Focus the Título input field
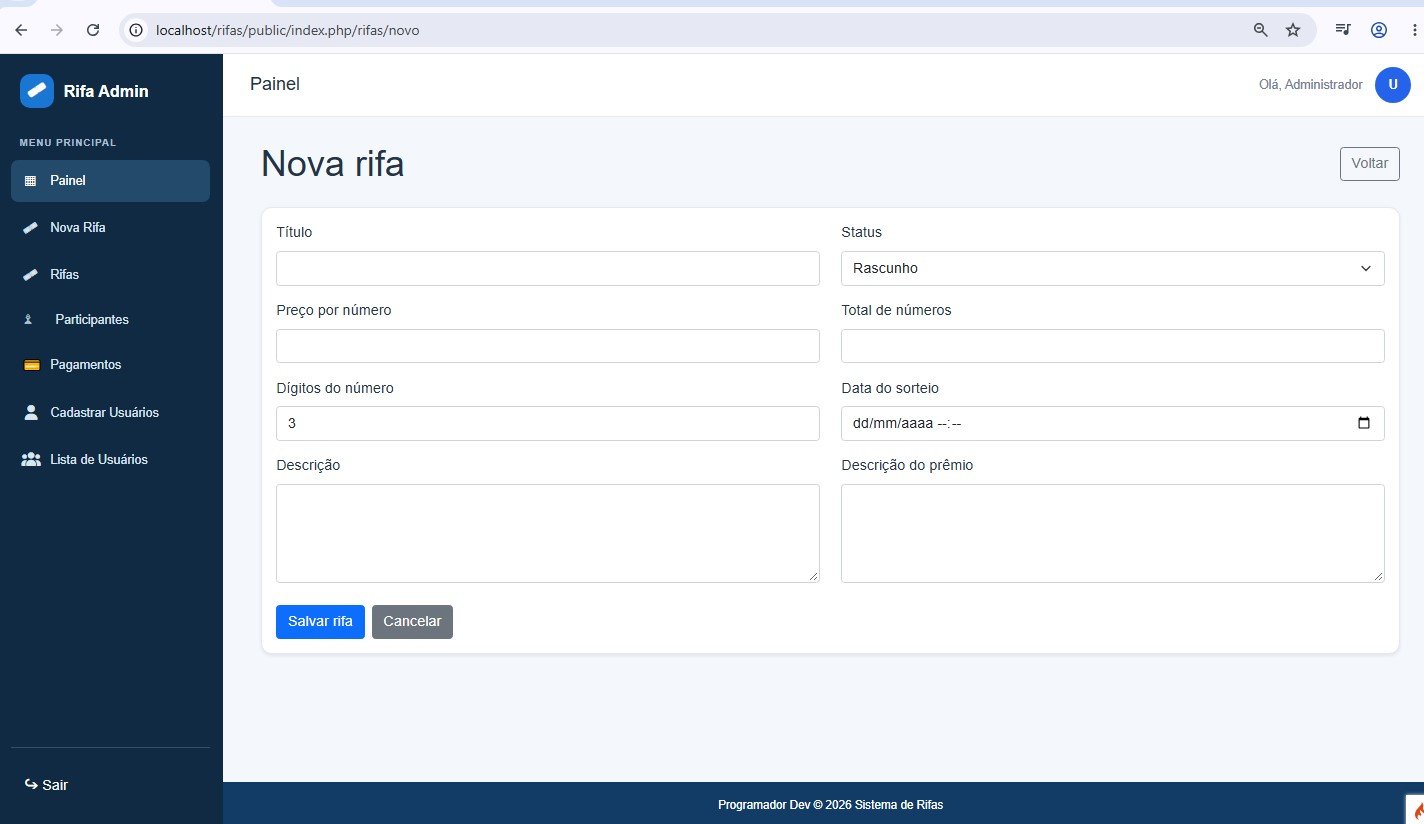The height and width of the screenshot is (824, 1424). click(x=548, y=268)
